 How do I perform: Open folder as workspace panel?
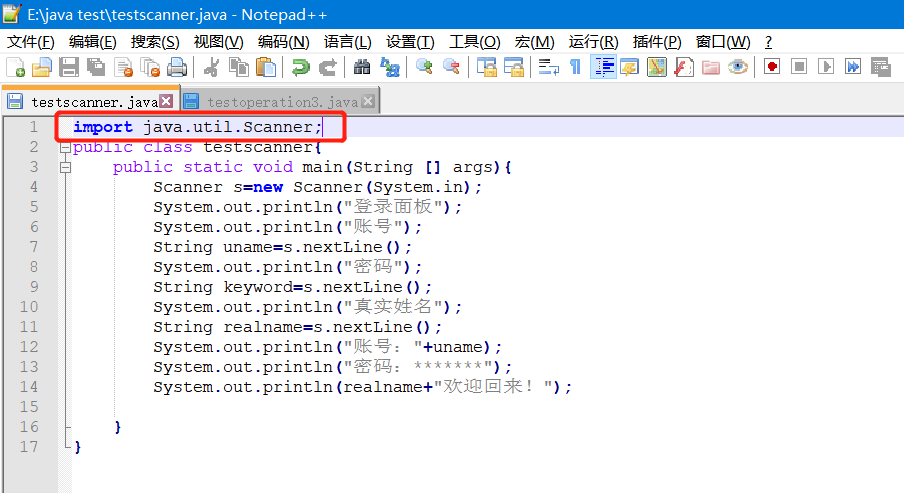(x=711, y=67)
